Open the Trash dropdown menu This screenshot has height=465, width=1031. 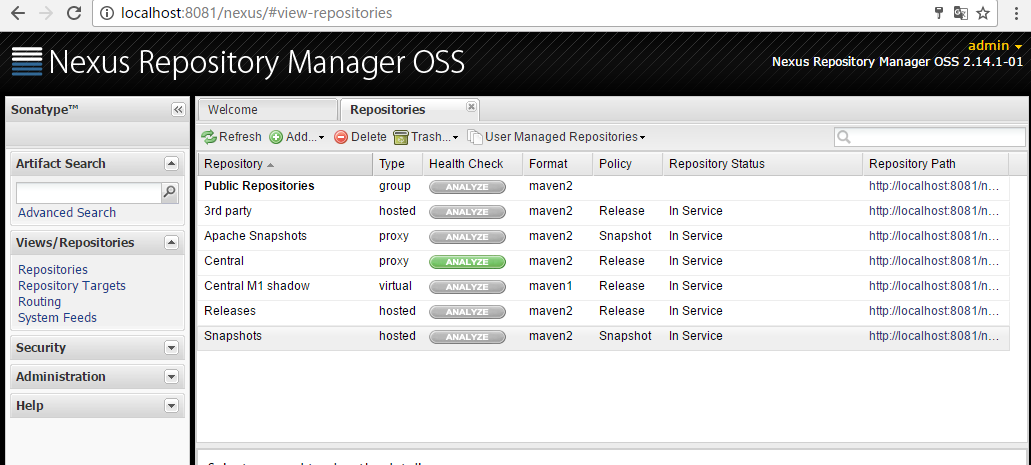point(426,137)
